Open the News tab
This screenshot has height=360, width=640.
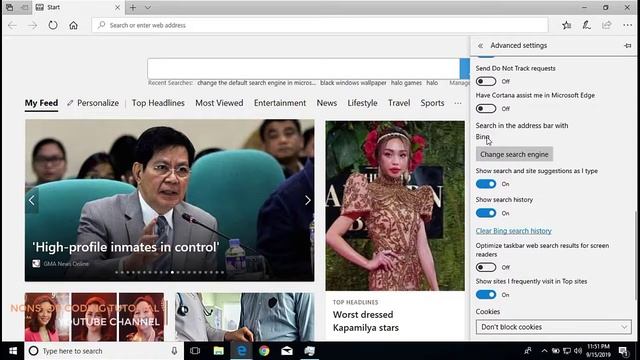click(327, 103)
